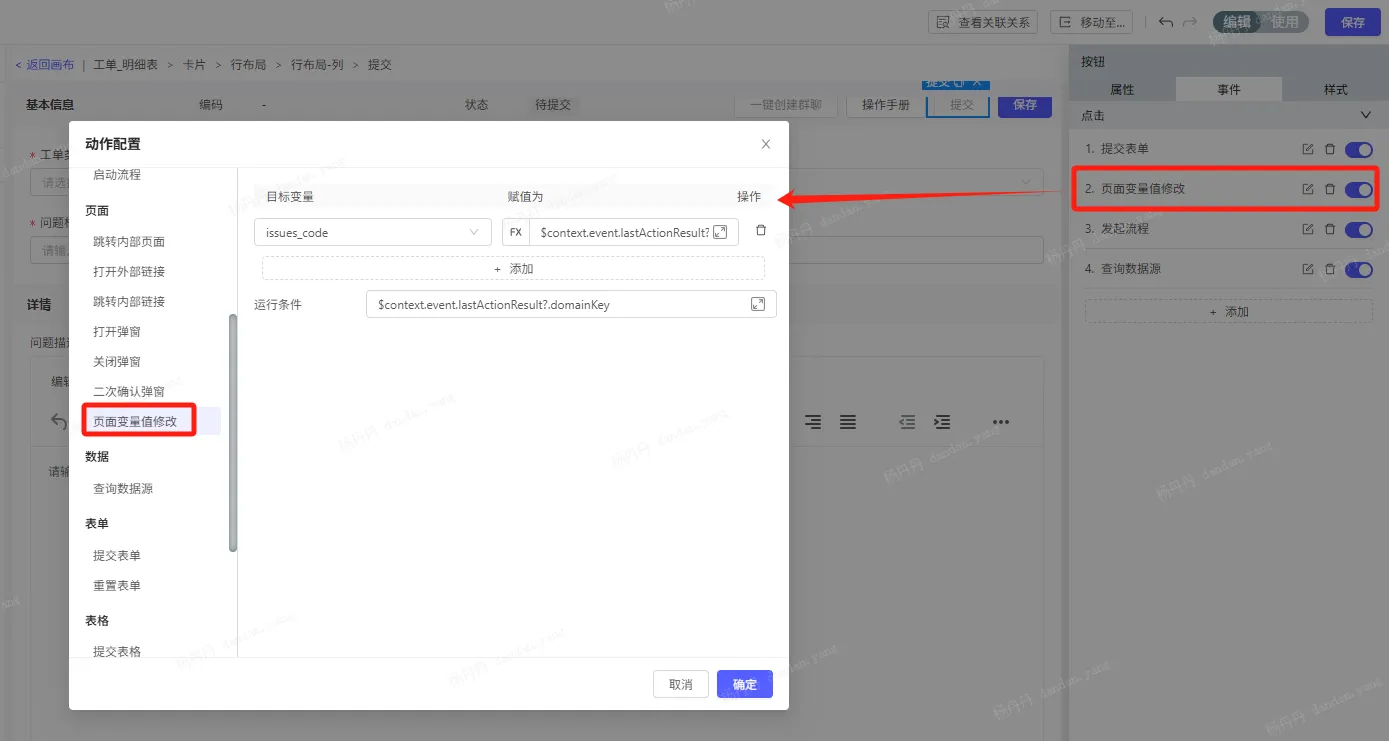This screenshot has width=1389, height=741.
Task: Edit the 发起流程 action
Action: click(x=1308, y=229)
